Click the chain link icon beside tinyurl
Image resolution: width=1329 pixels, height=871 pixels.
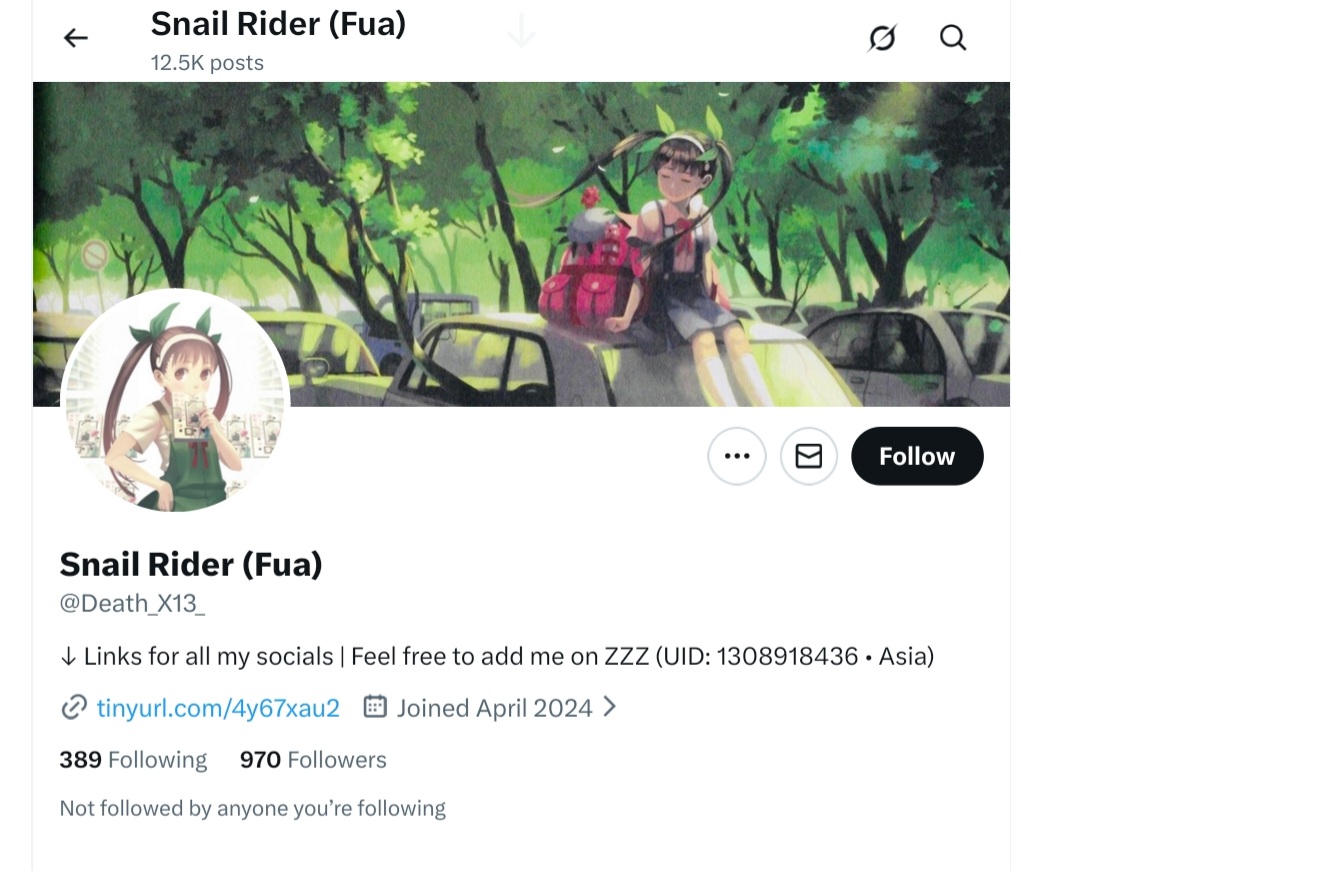74,708
